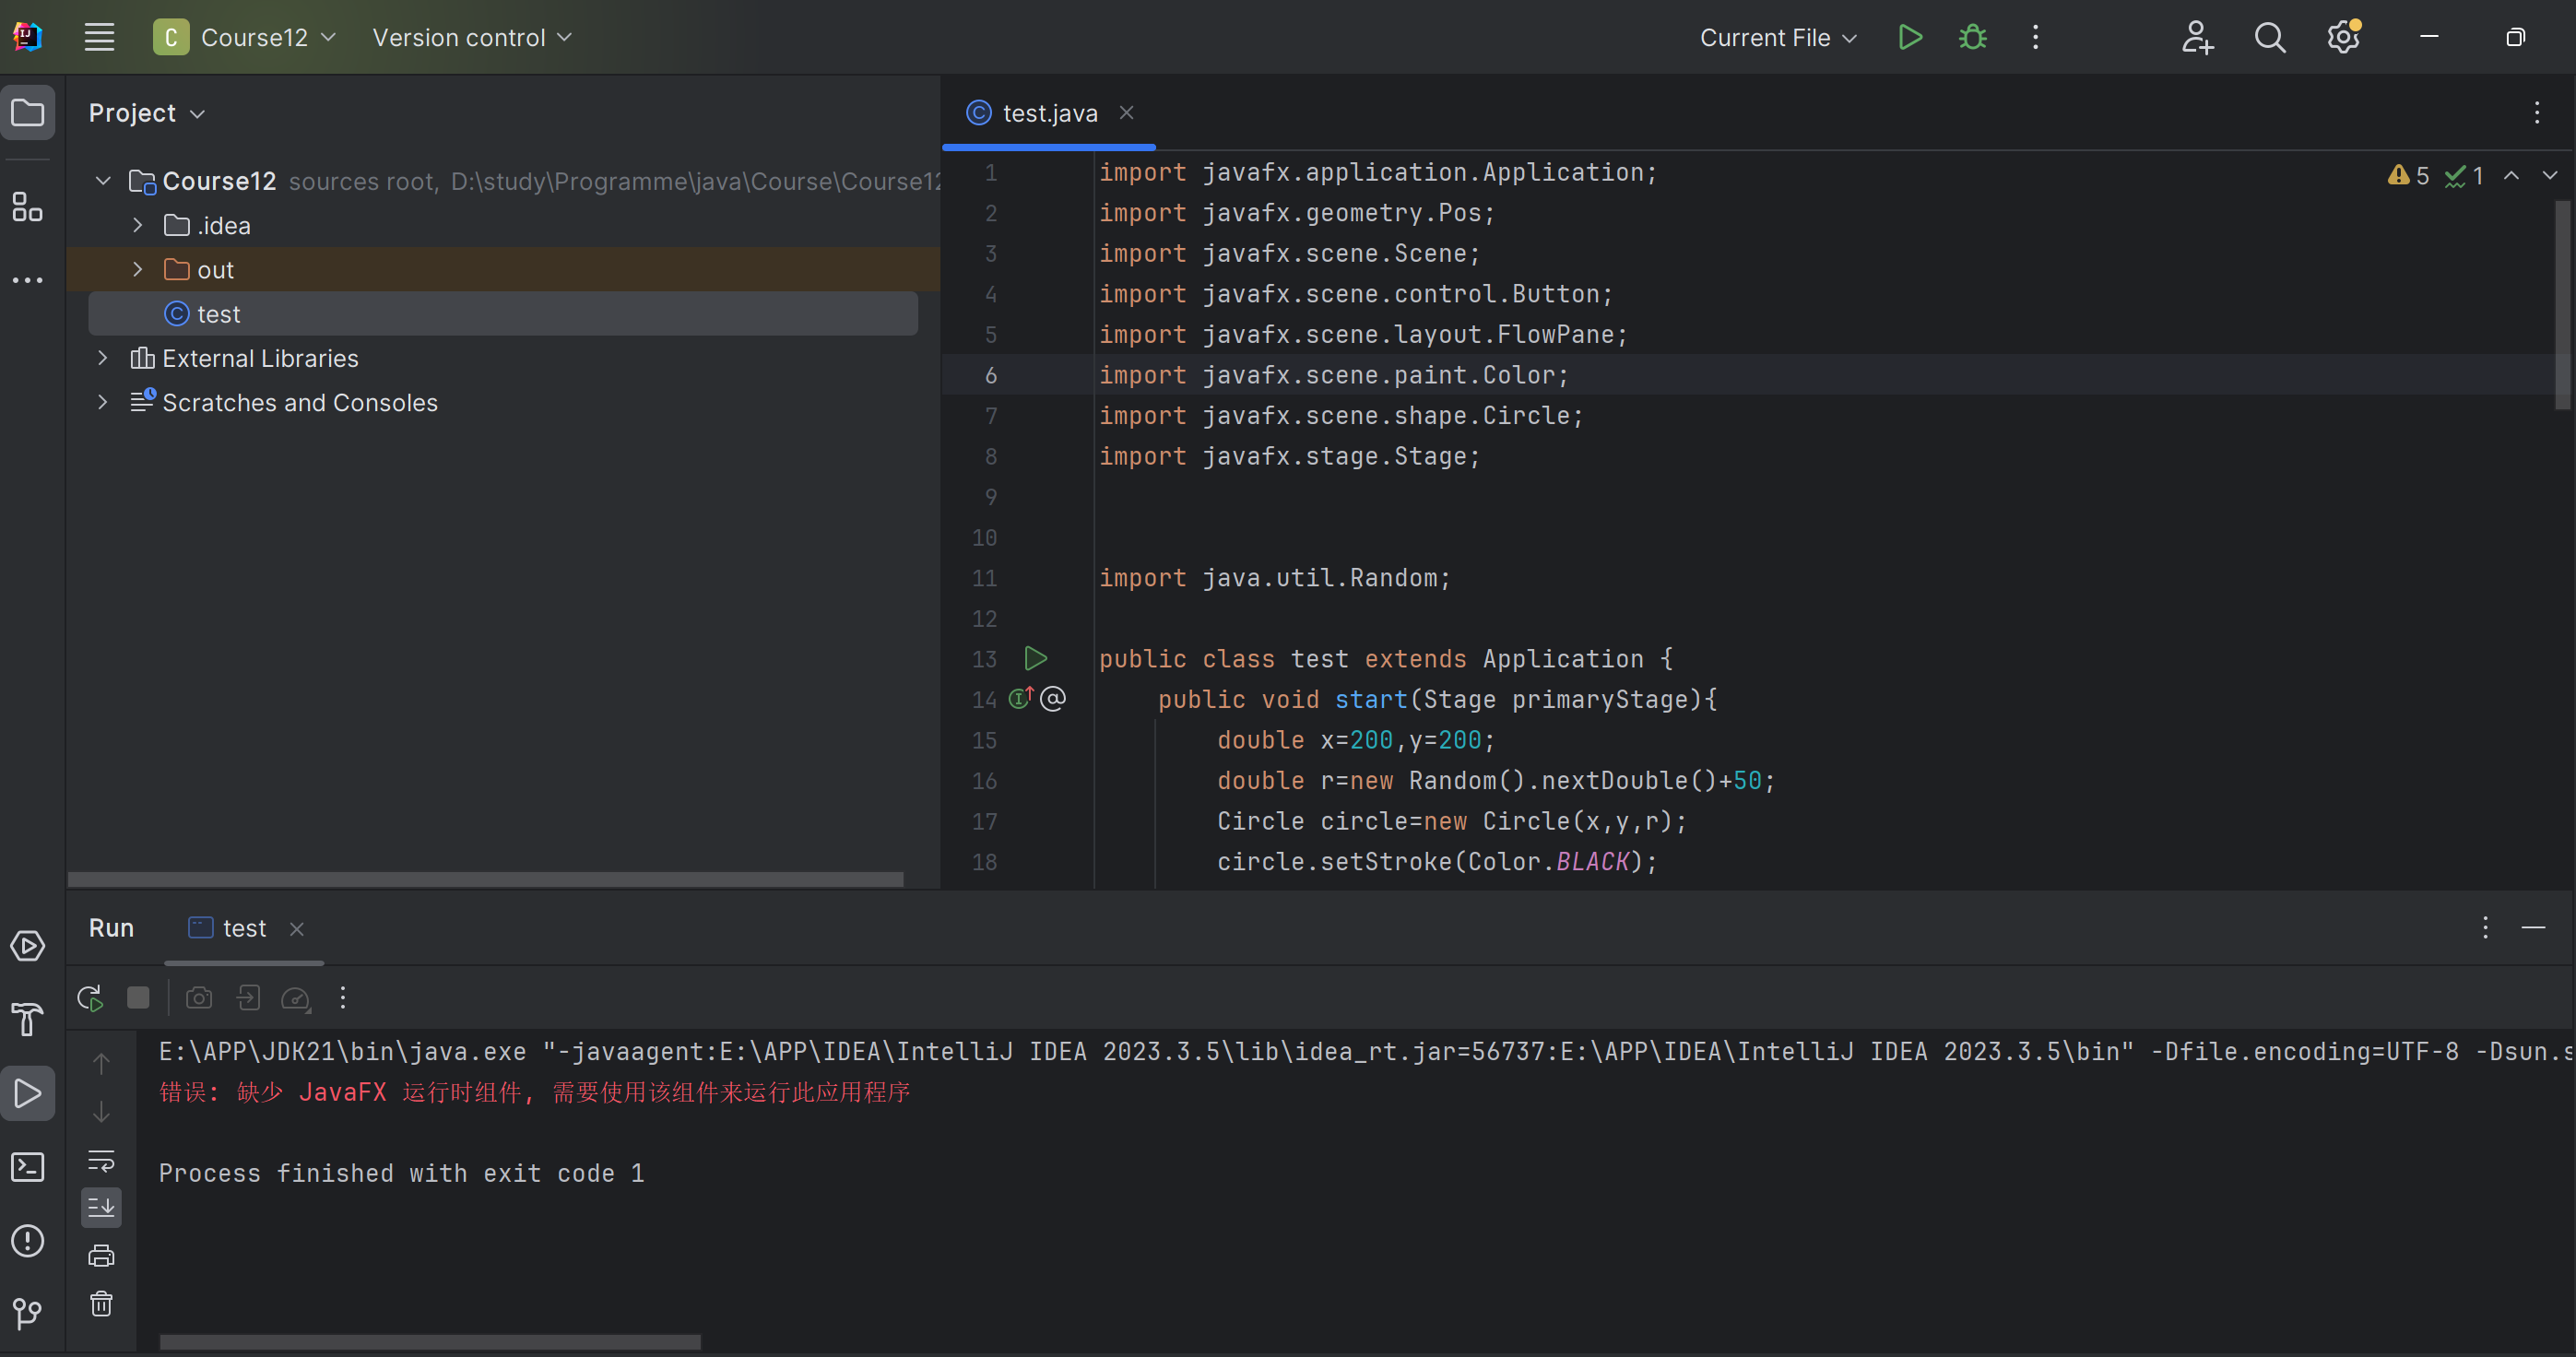Screen dimensions: 2576x1357
Task: Go up the stack trace arrow
Action: click(x=101, y=1063)
